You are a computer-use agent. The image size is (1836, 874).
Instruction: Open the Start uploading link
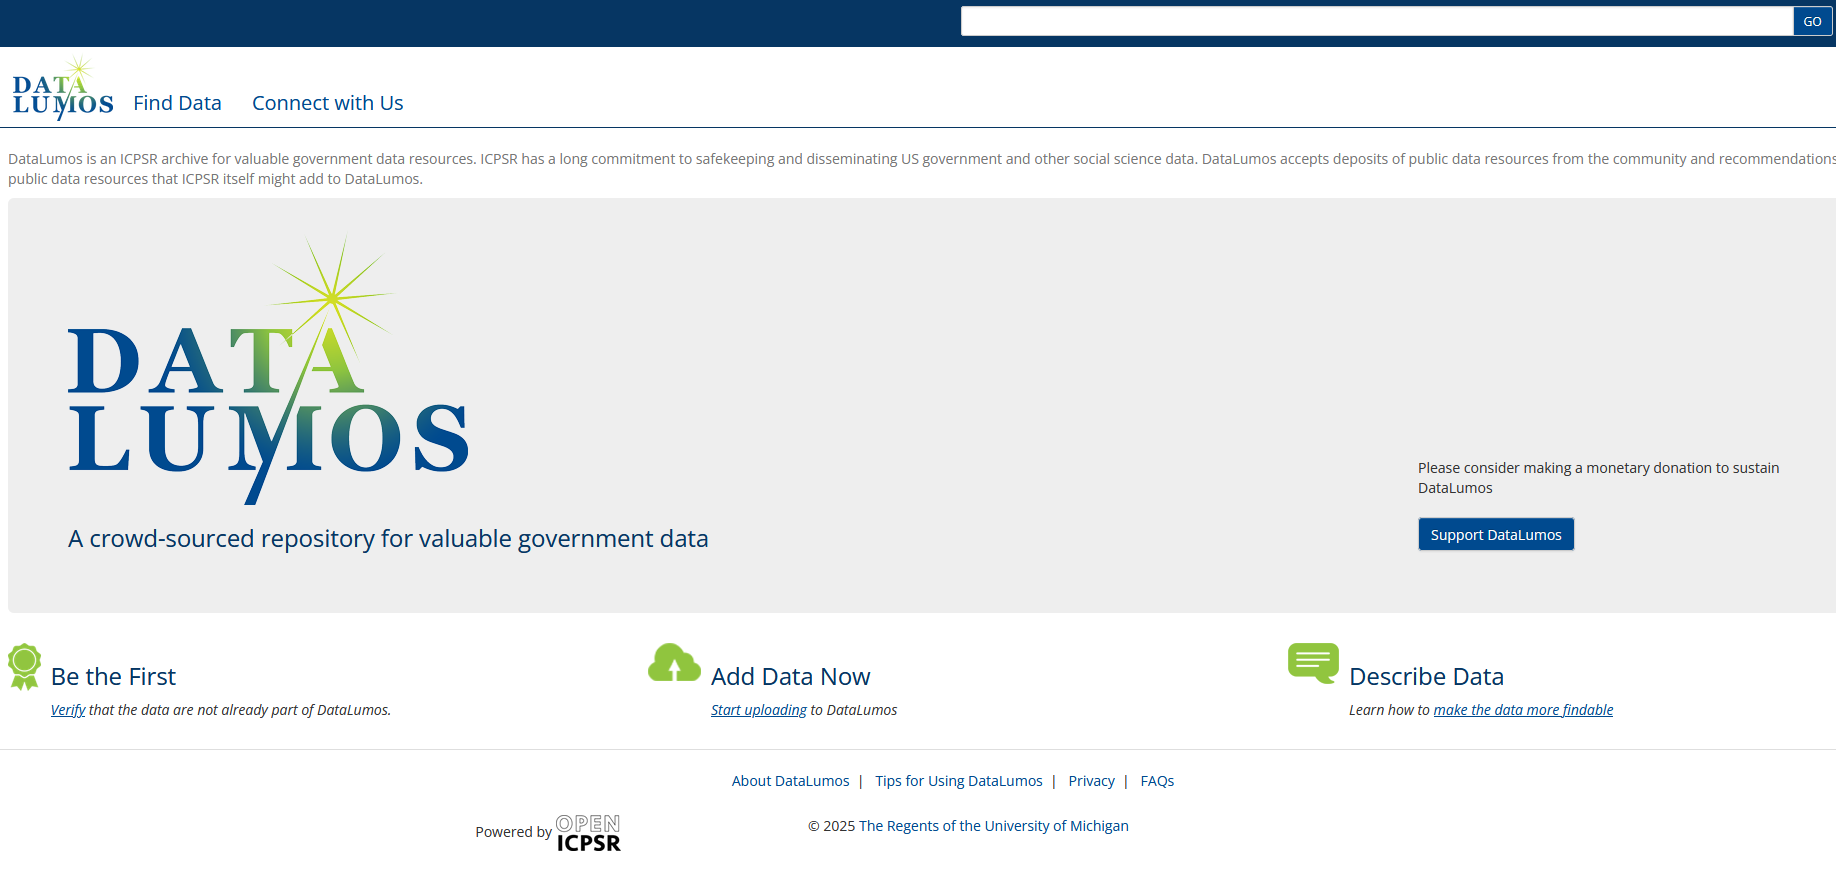click(758, 710)
